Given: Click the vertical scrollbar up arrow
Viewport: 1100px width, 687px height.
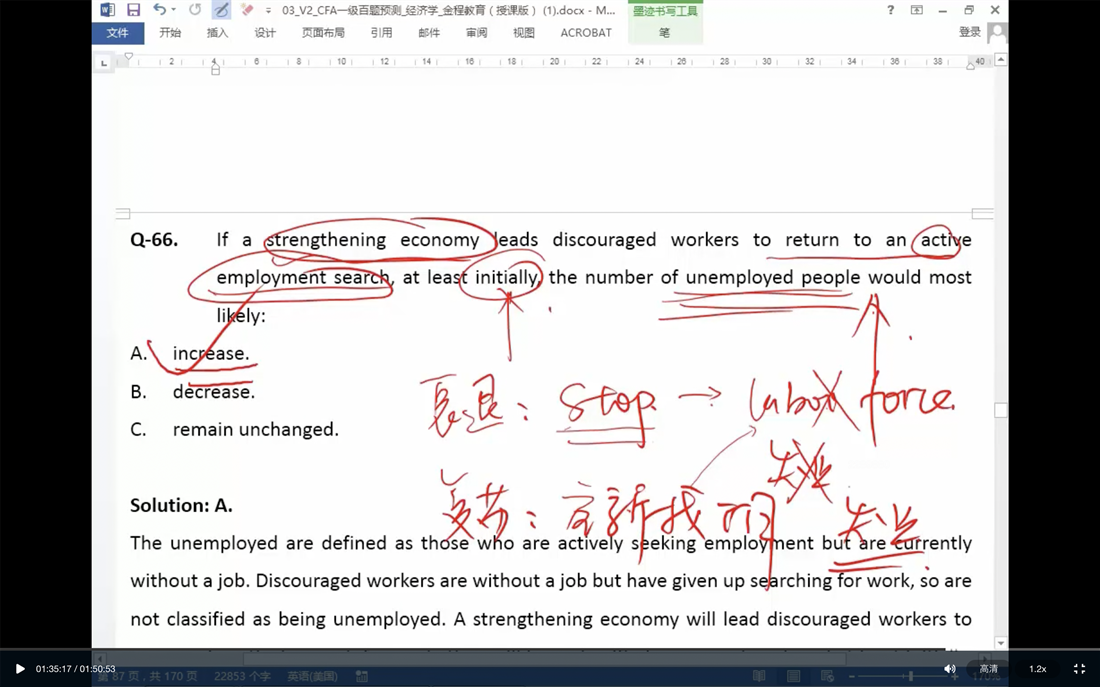Looking at the screenshot, I should pyautogui.click(x=1001, y=60).
